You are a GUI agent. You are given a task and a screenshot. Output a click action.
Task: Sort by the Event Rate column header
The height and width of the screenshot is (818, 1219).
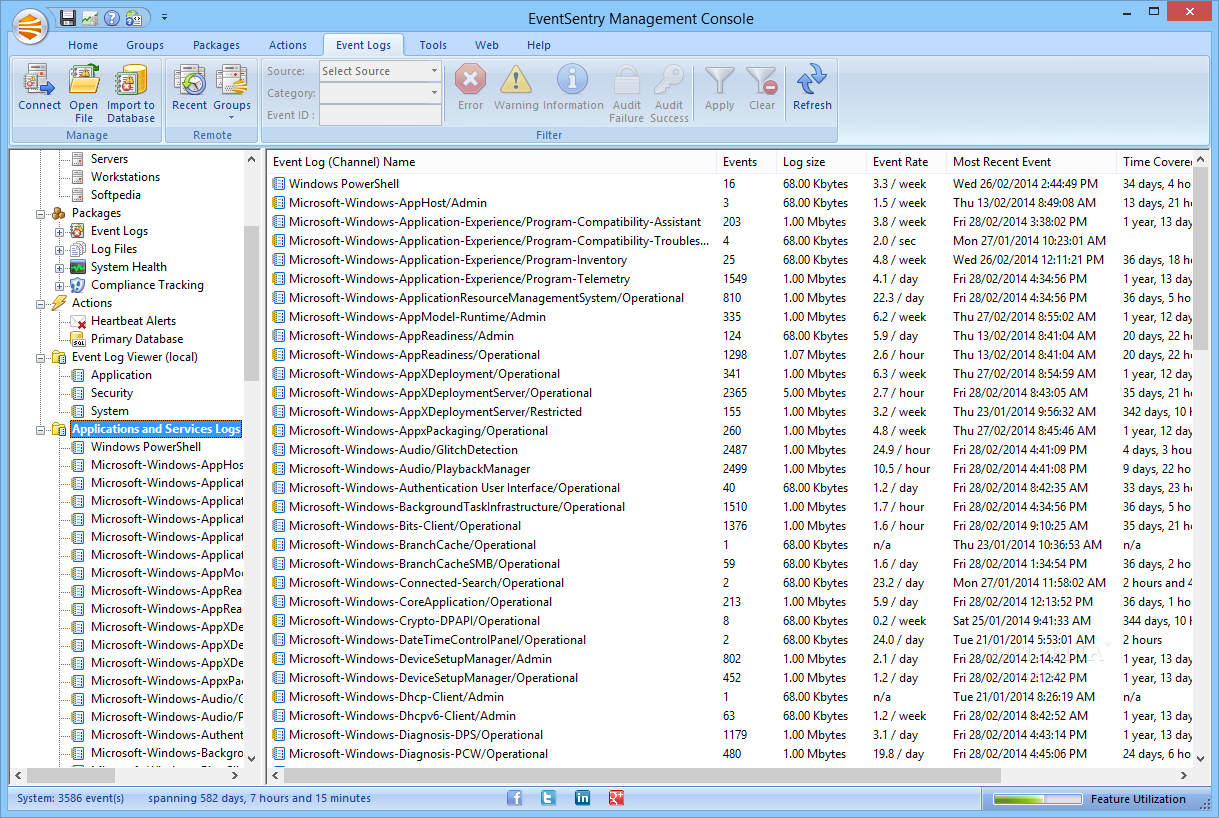(907, 162)
